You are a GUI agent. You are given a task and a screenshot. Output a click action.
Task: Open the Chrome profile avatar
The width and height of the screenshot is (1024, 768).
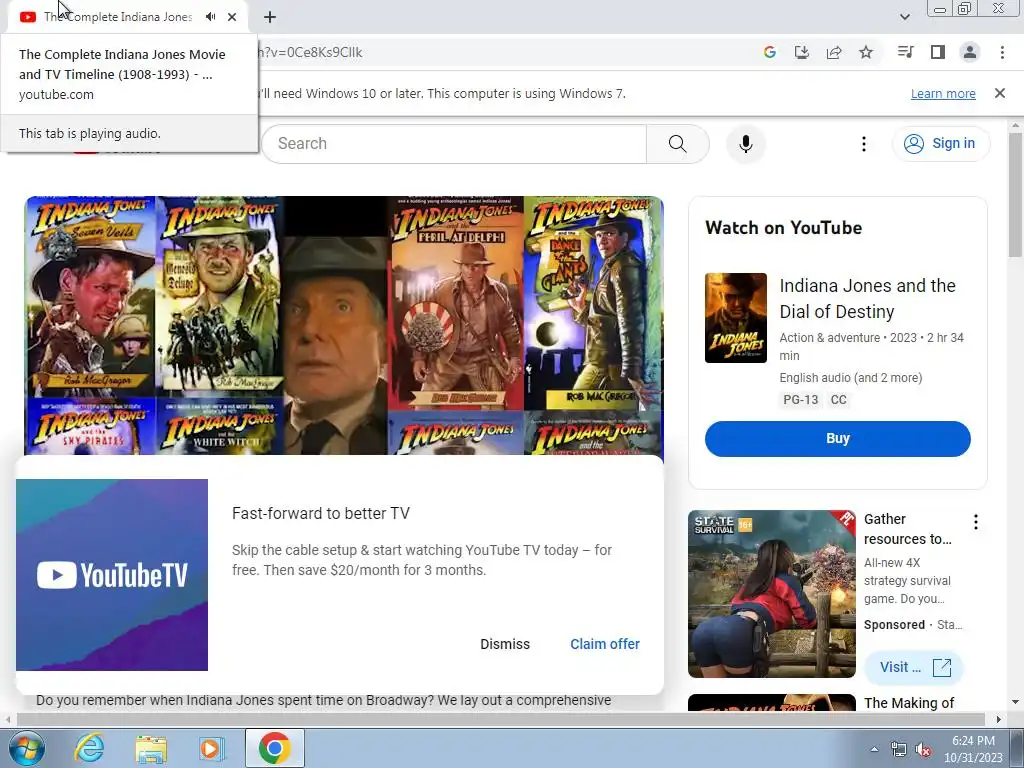[970, 52]
